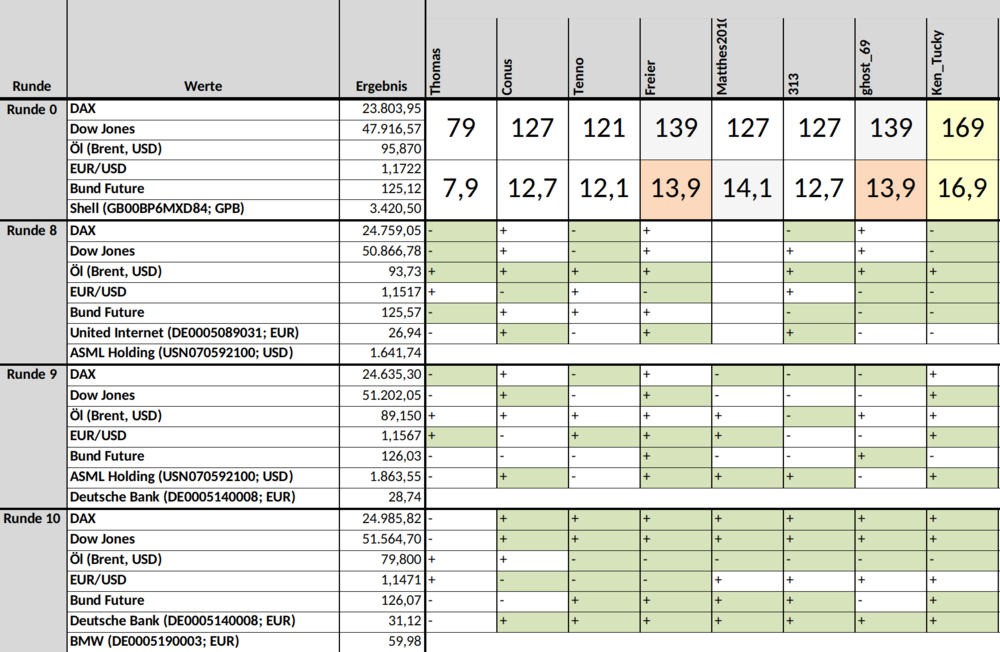Select the Runde 0 DAX result 23.803,95

pyautogui.click(x=382, y=109)
